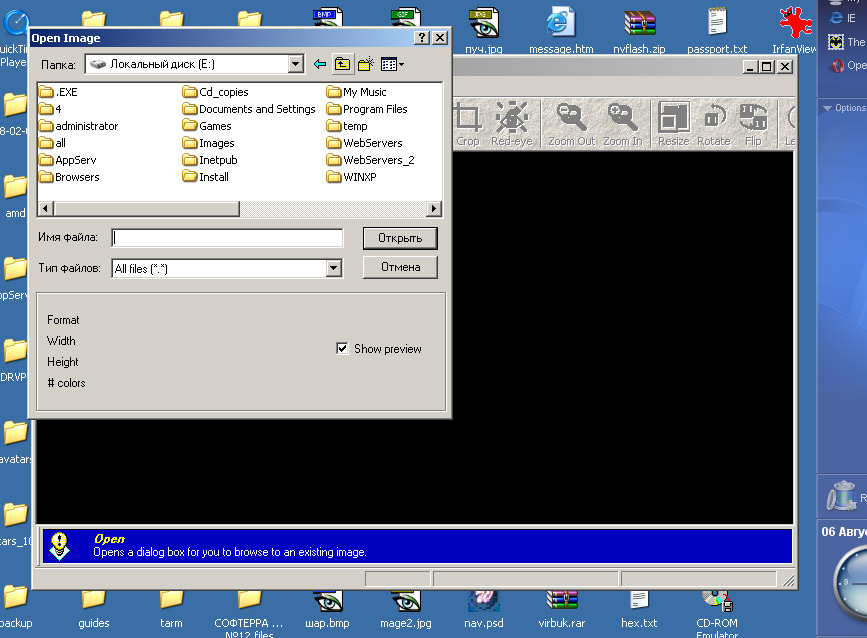Choose the Zoom In tool
Screen dimensions: 867x638
tap(623, 125)
